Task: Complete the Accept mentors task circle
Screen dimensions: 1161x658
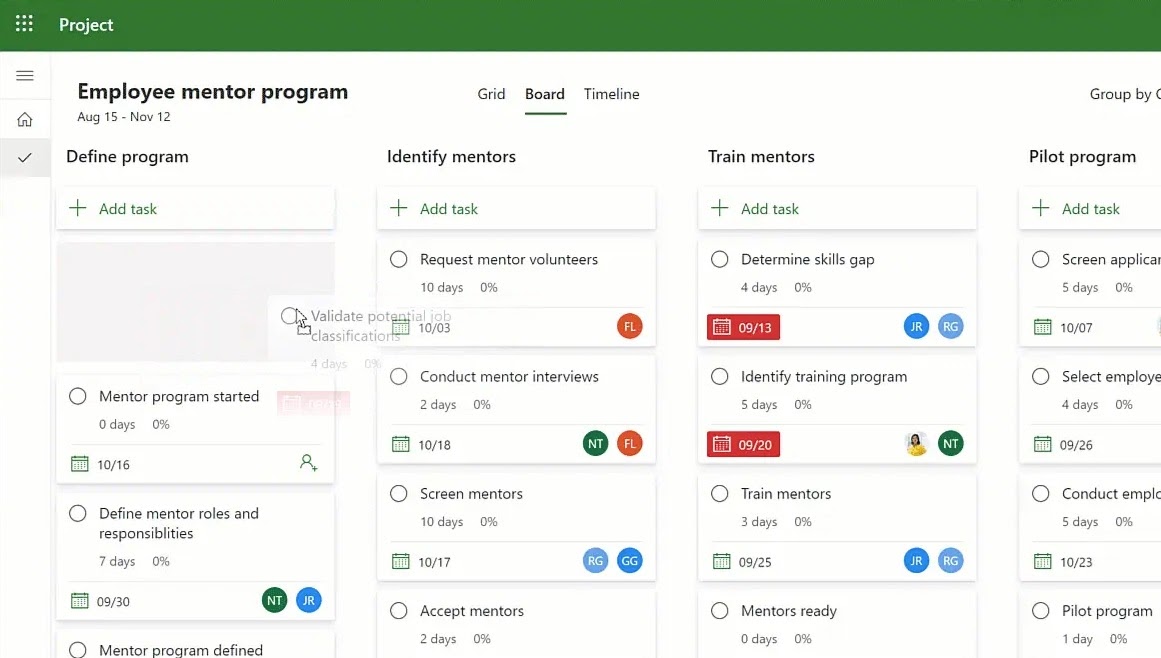Action: coord(398,610)
